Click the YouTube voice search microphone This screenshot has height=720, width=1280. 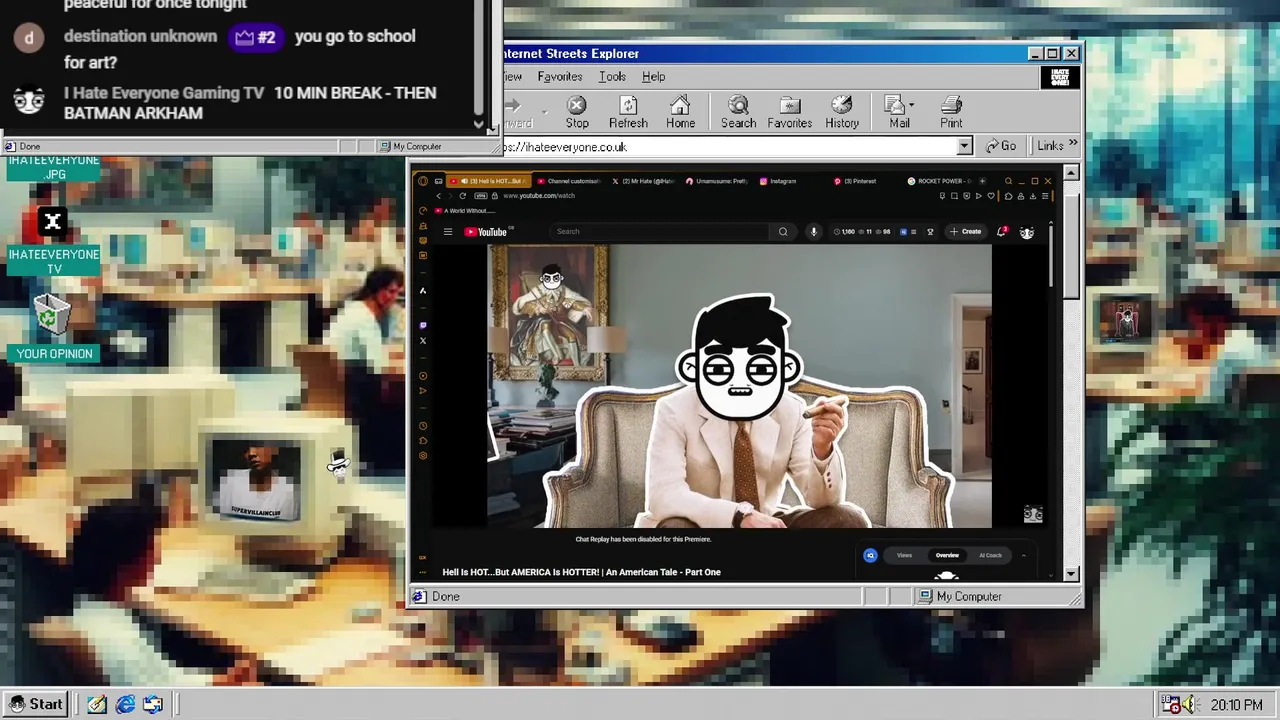point(814,232)
